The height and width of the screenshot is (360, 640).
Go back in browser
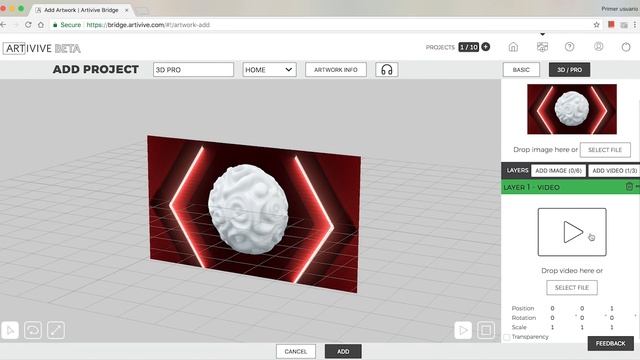pyautogui.click(x=3, y=25)
